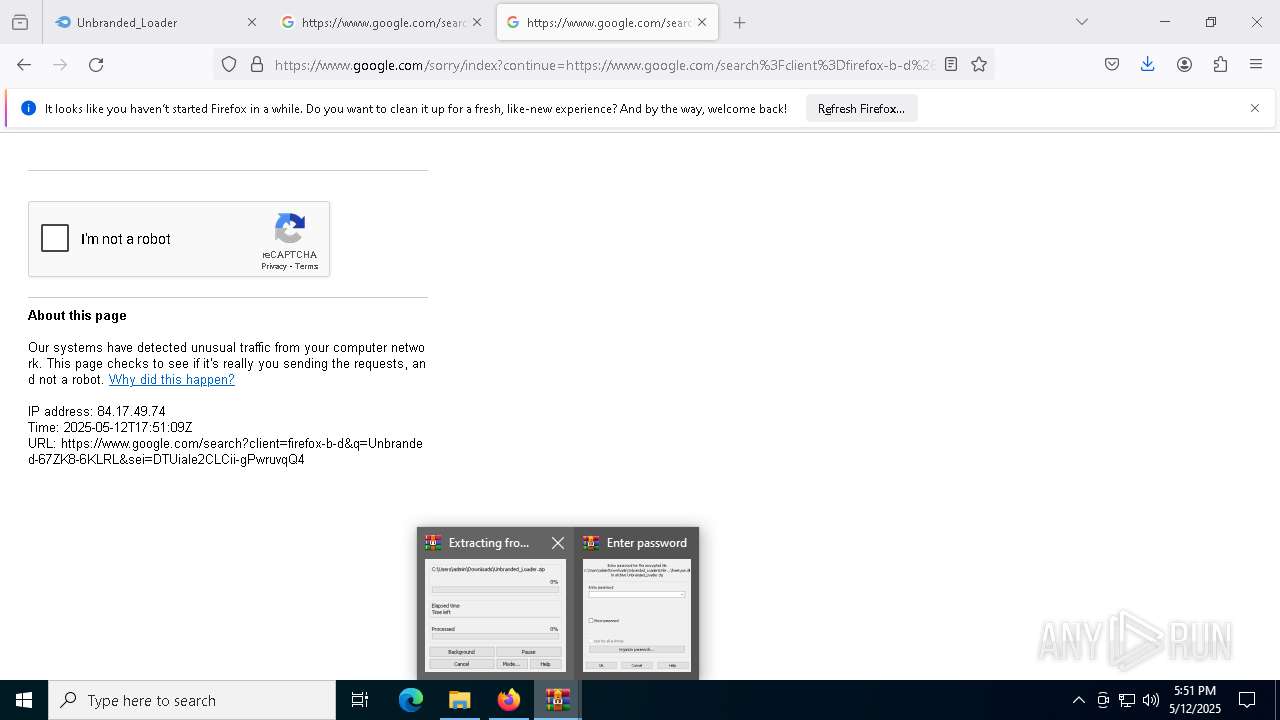Close the second Google search tab
Image resolution: width=1280 pixels, height=720 pixels.
(x=476, y=22)
